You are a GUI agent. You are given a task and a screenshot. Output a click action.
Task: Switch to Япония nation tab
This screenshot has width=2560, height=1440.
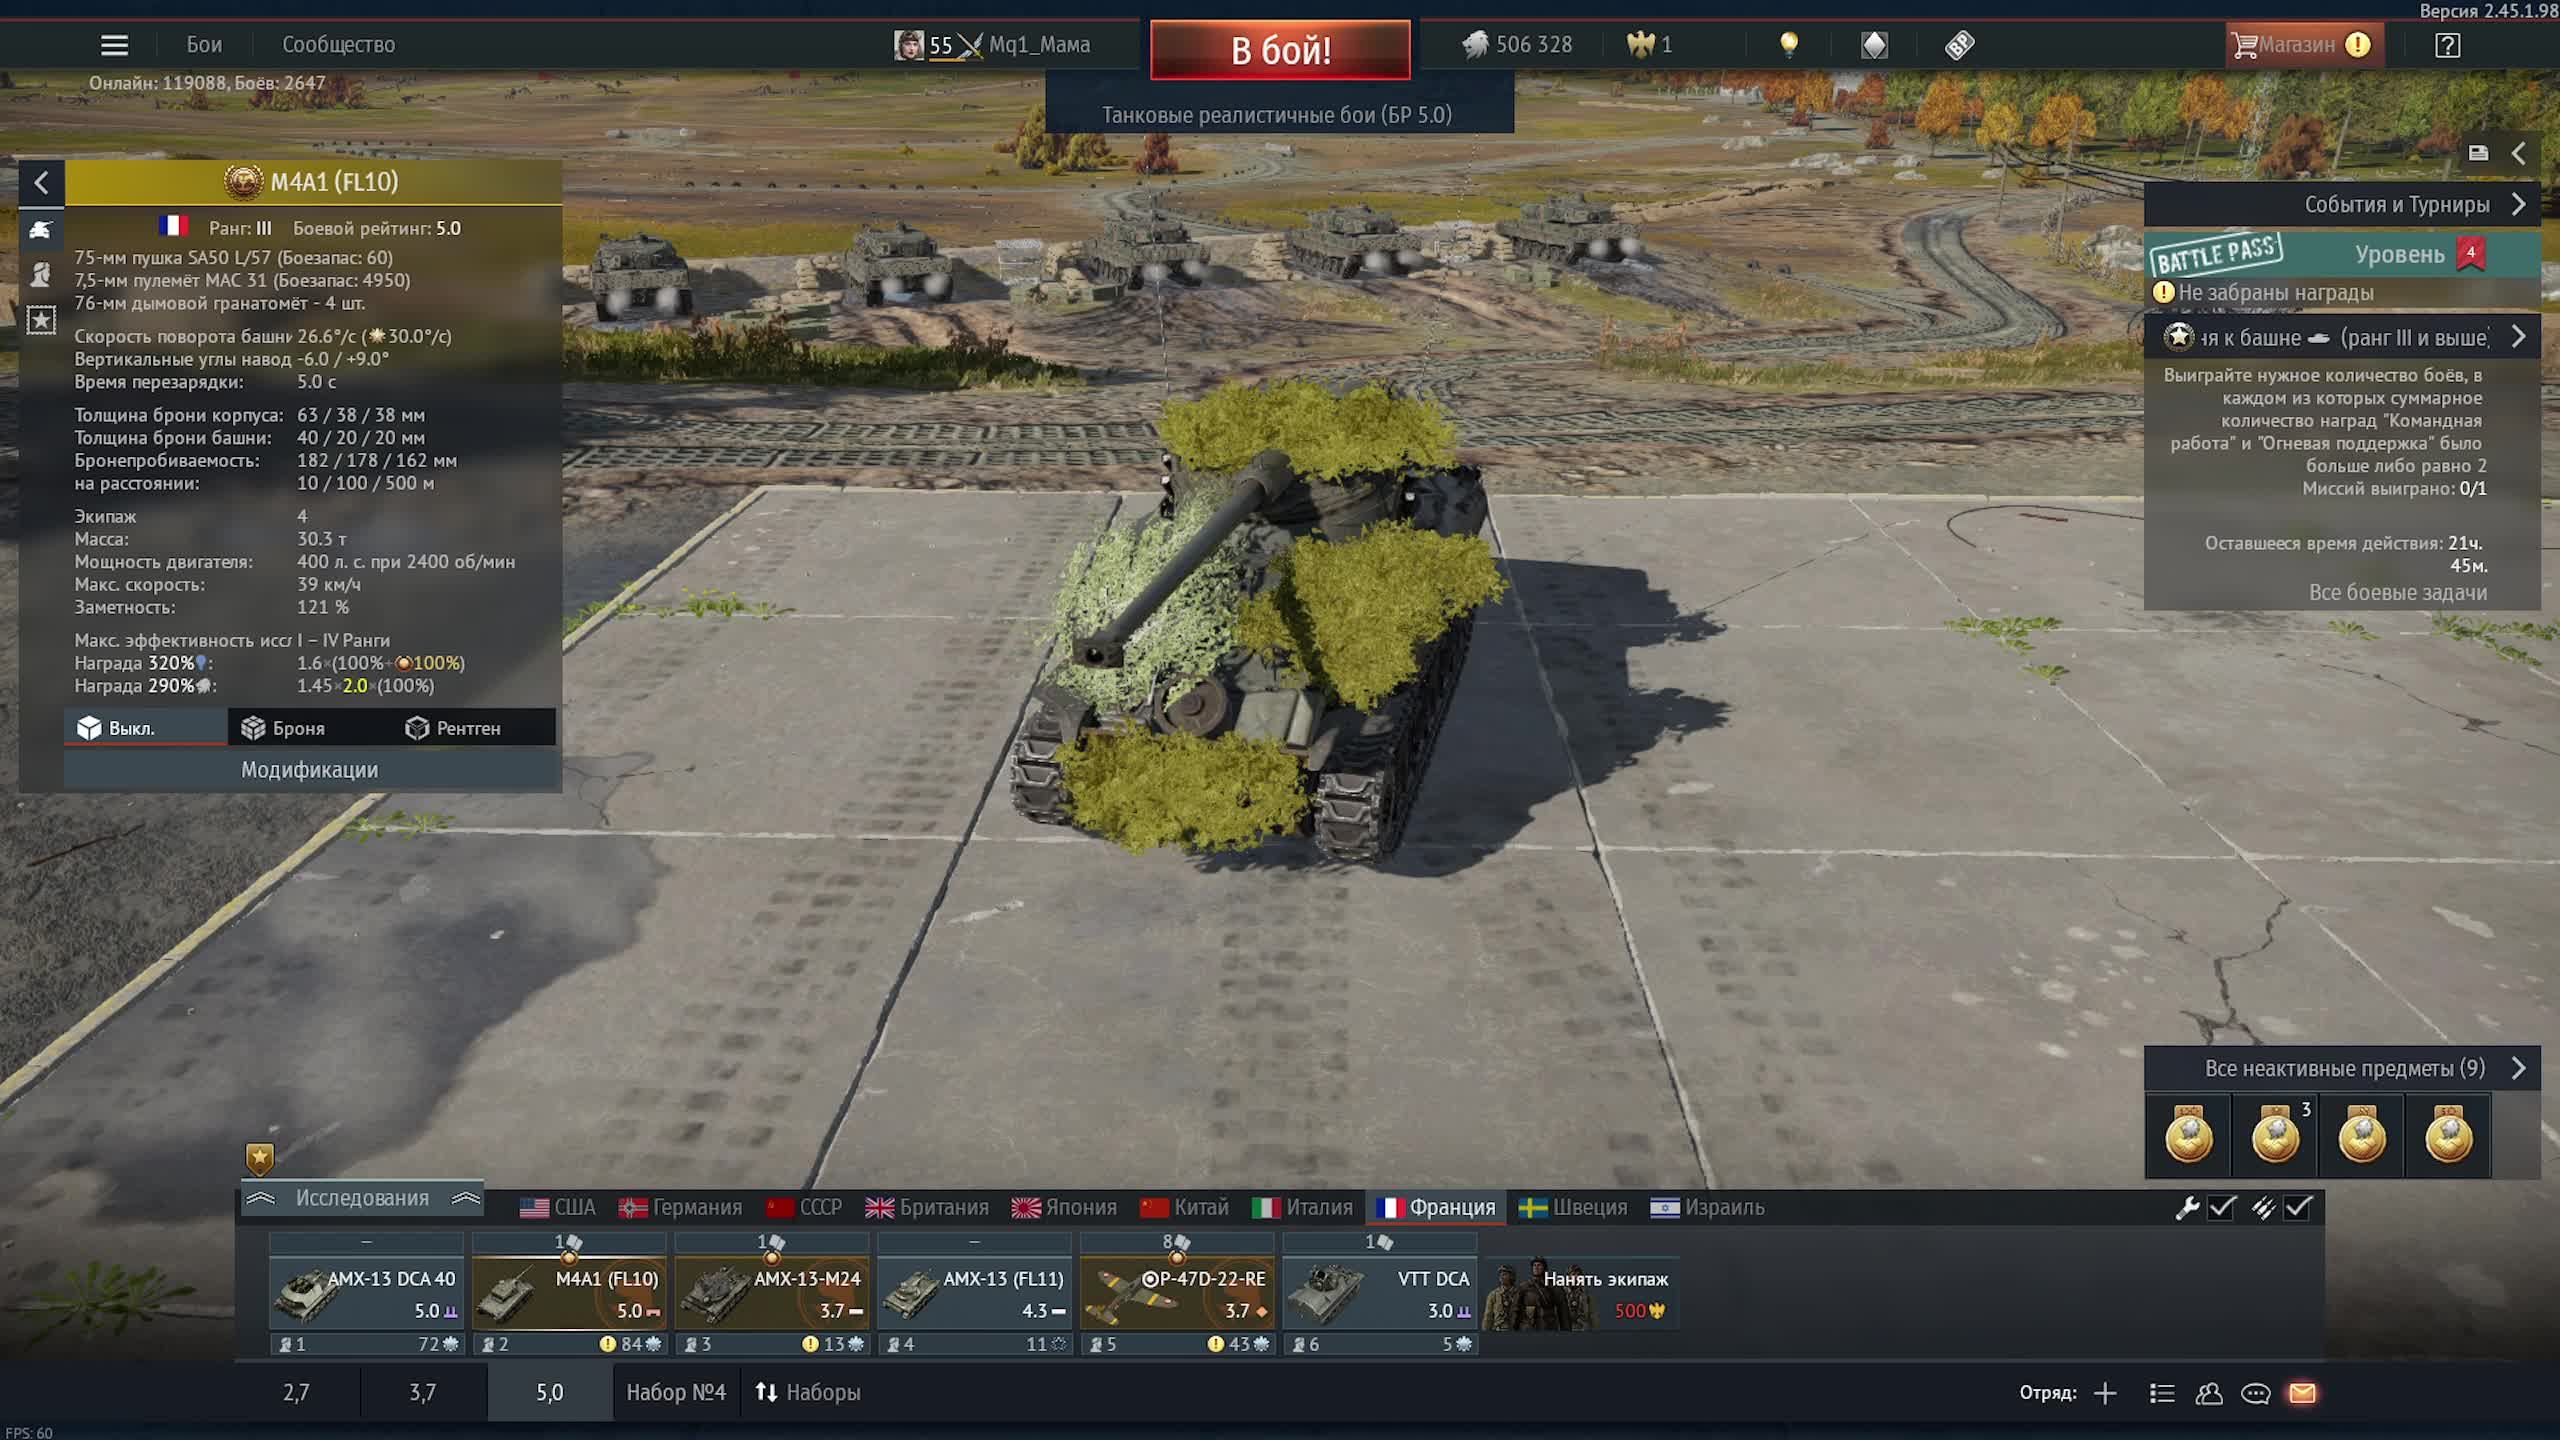click(1064, 1208)
